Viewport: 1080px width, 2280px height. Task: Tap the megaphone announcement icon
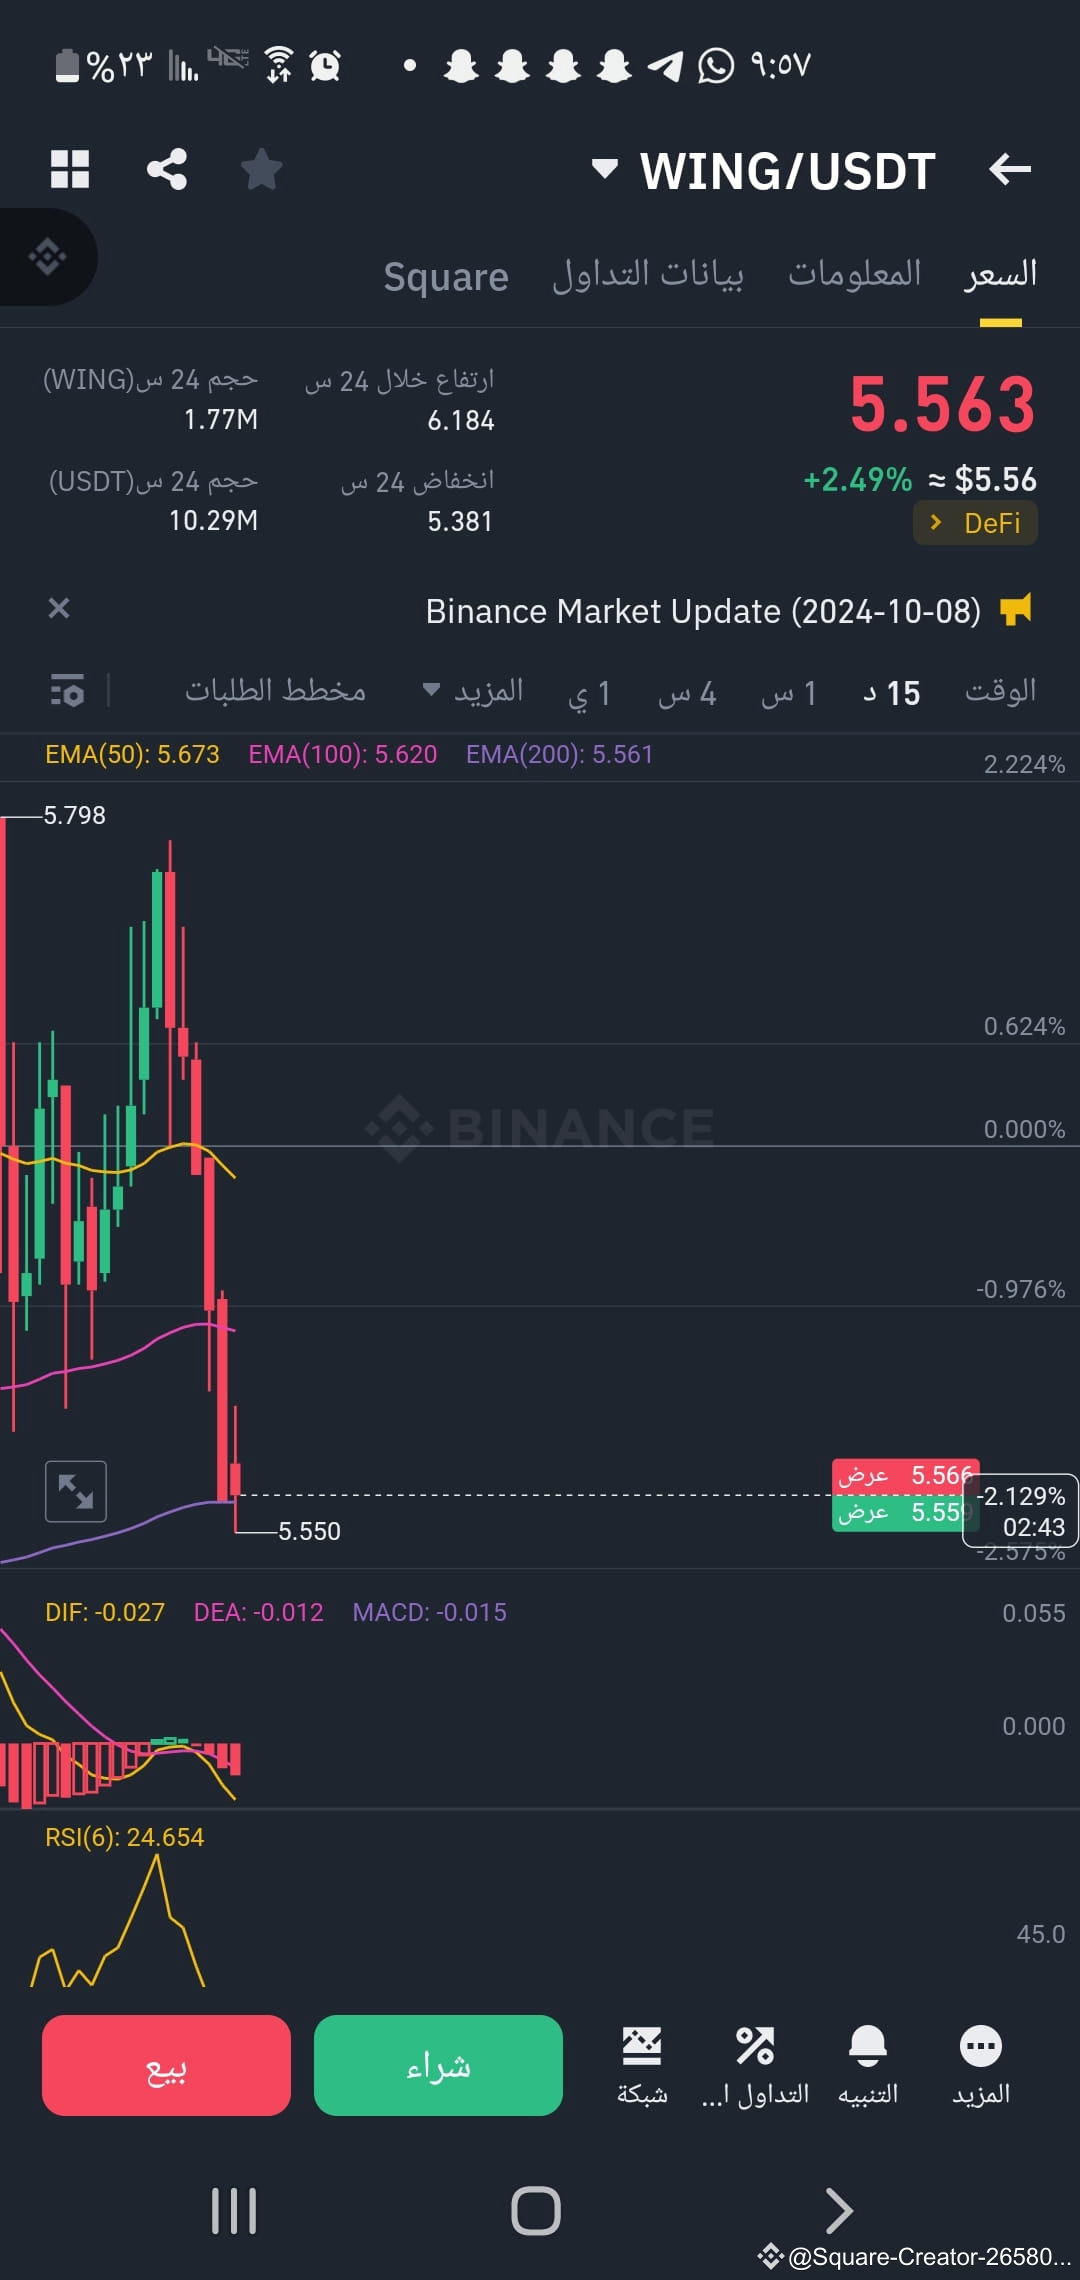tap(1017, 610)
